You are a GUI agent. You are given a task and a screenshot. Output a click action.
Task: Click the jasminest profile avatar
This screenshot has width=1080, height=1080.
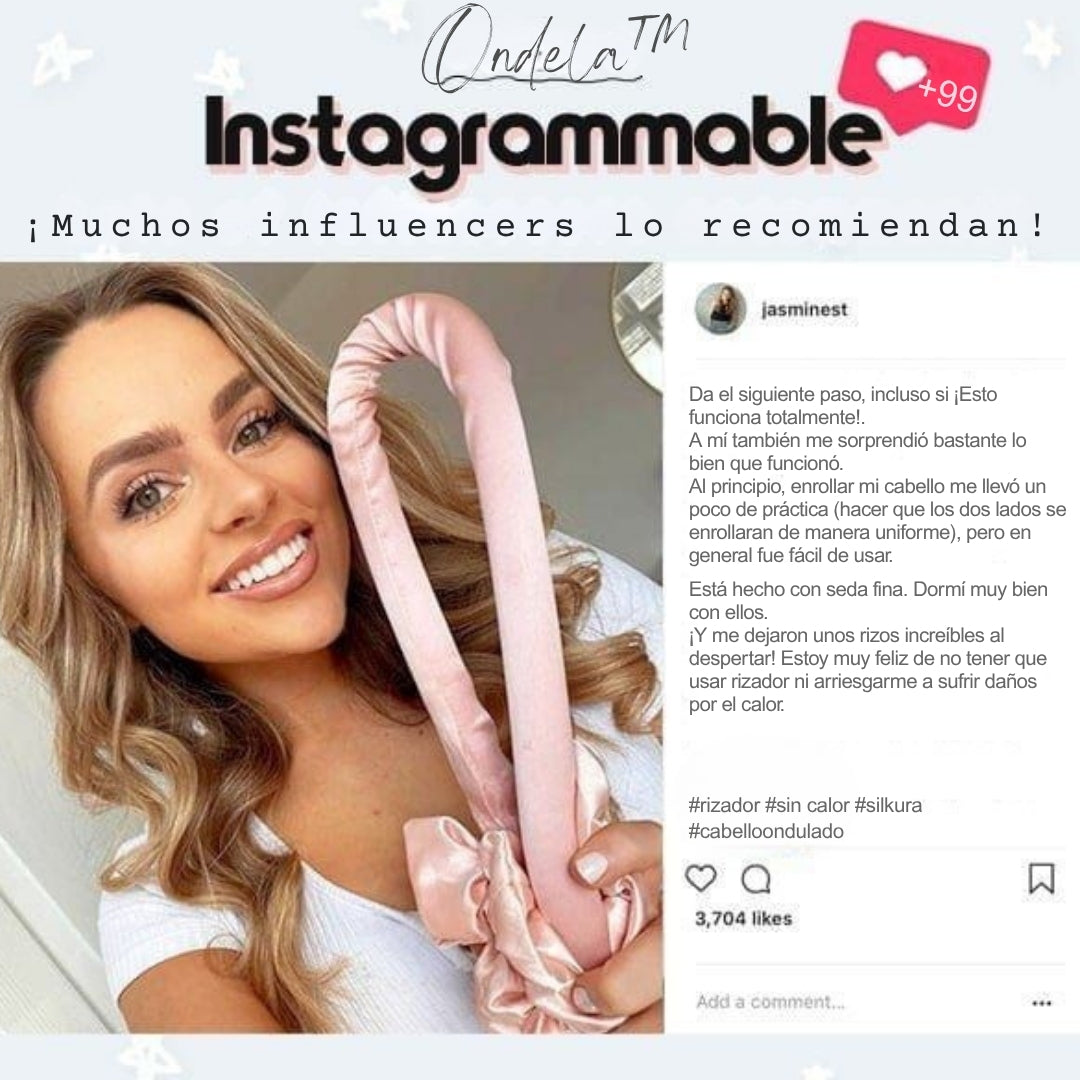click(x=720, y=309)
